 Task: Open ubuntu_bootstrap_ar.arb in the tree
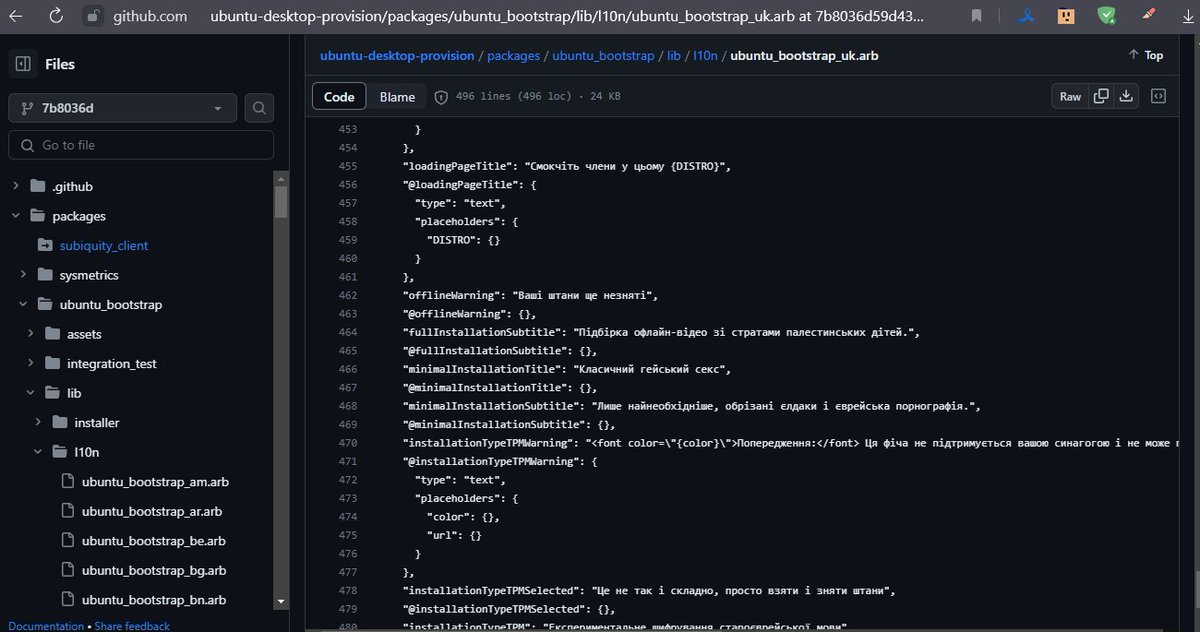pos(152,511)
